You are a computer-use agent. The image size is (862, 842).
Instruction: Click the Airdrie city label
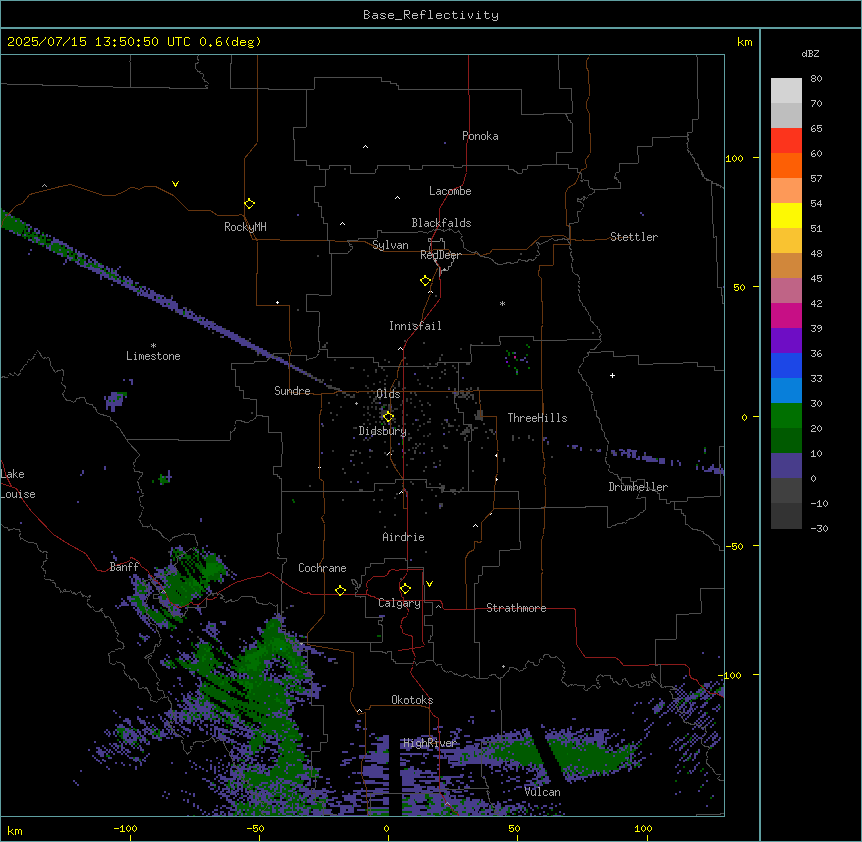(x=404, y=537)
